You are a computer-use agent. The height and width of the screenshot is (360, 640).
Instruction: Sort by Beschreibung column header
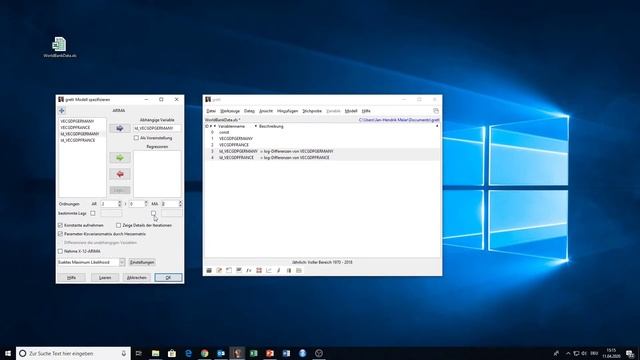271,127
